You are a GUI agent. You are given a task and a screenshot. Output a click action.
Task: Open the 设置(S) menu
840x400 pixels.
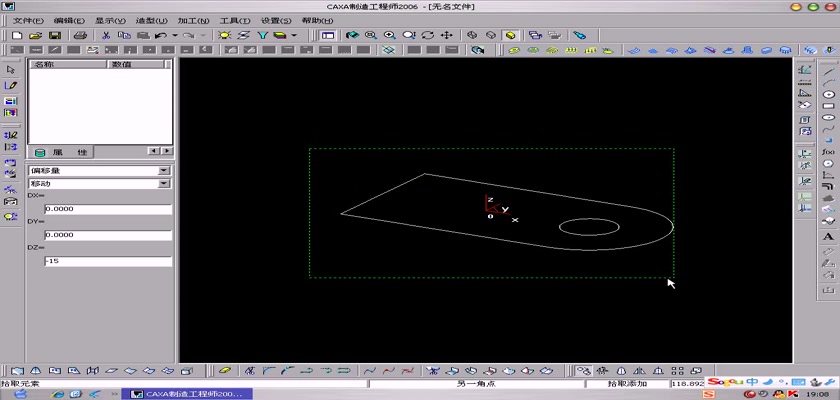point(276,20)
